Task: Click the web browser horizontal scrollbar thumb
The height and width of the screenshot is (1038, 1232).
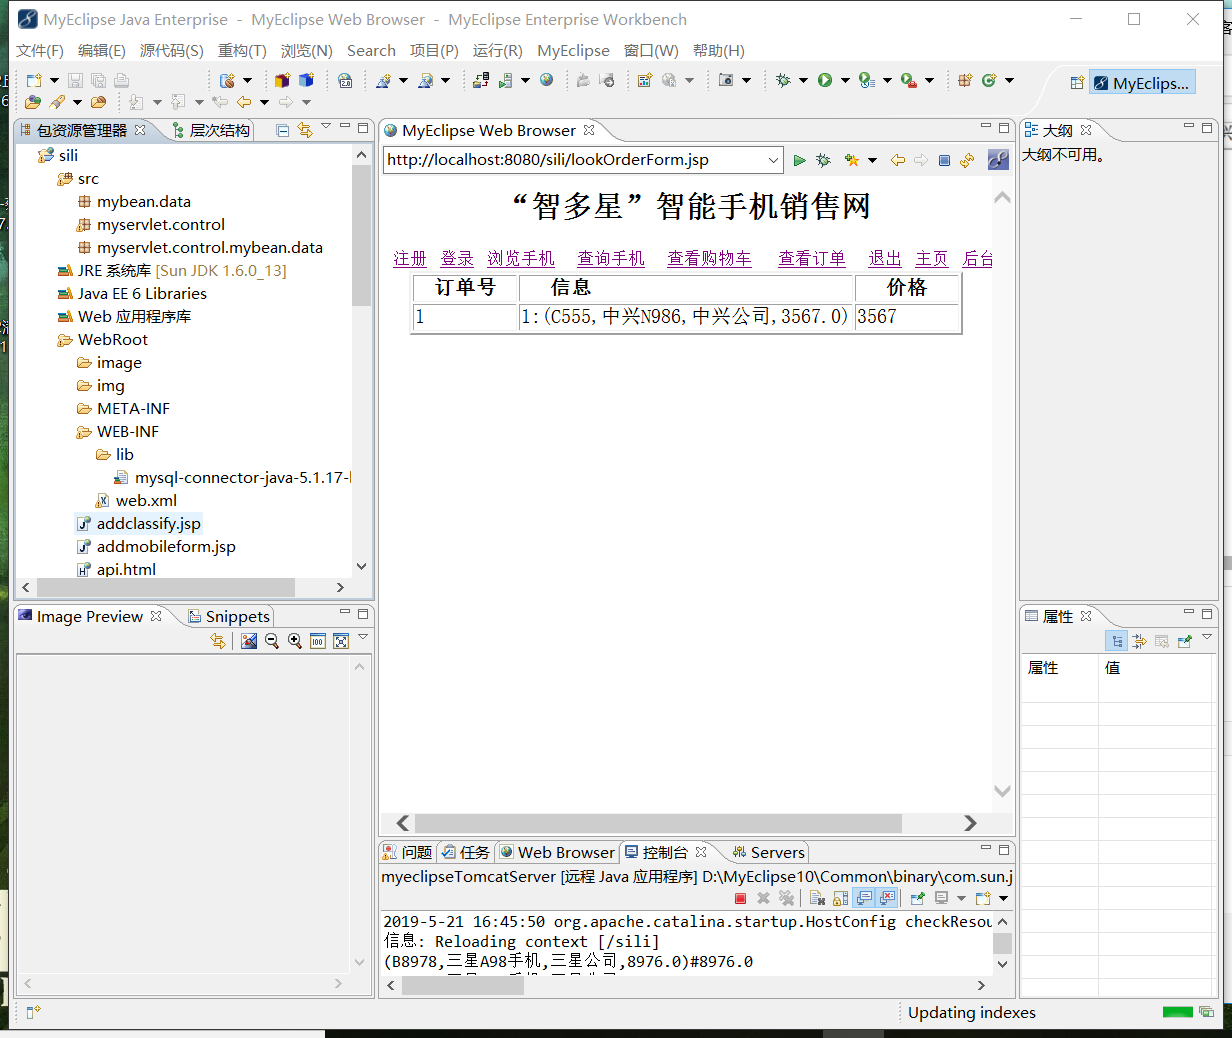Action: (658, 823)
